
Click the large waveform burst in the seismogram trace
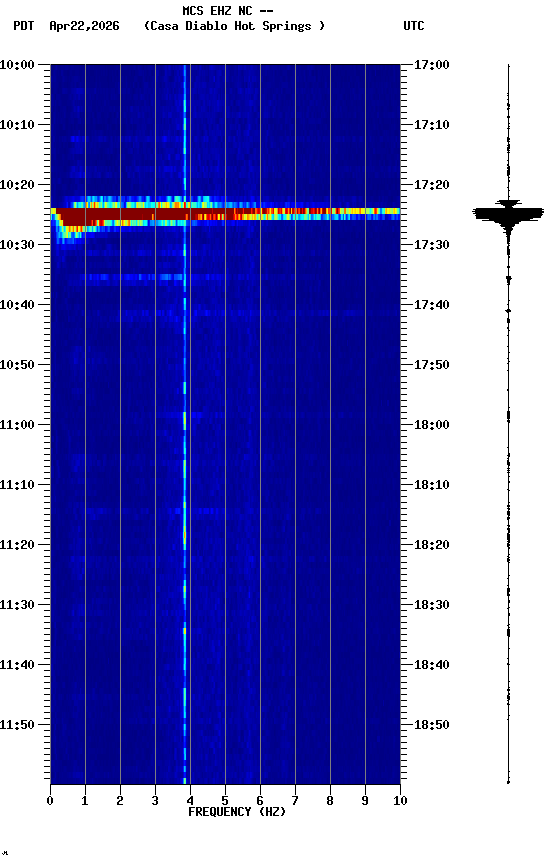(x=508, y=214)
